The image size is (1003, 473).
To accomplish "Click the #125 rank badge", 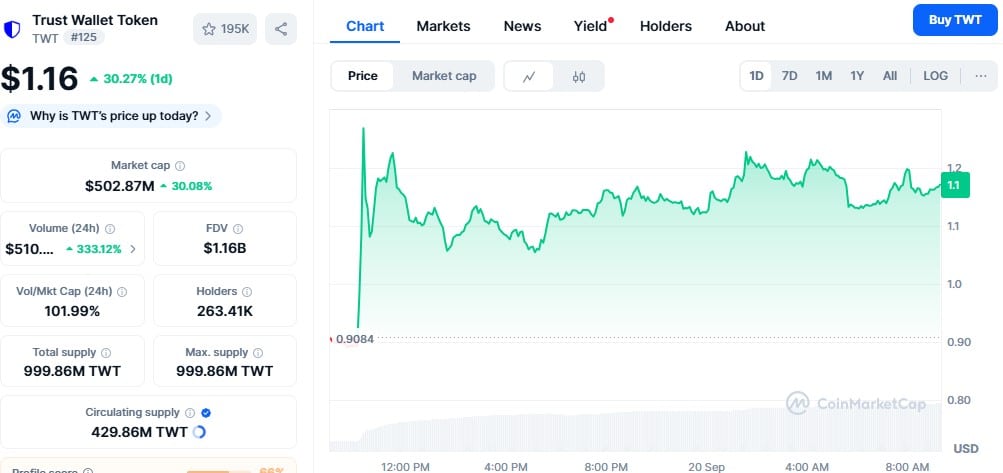I will [84, 37].
